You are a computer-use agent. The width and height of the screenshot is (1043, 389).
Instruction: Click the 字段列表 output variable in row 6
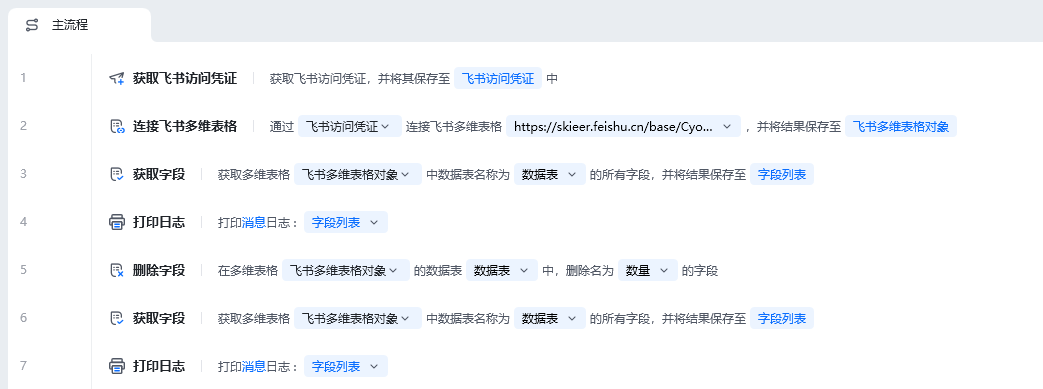point(782,318)
